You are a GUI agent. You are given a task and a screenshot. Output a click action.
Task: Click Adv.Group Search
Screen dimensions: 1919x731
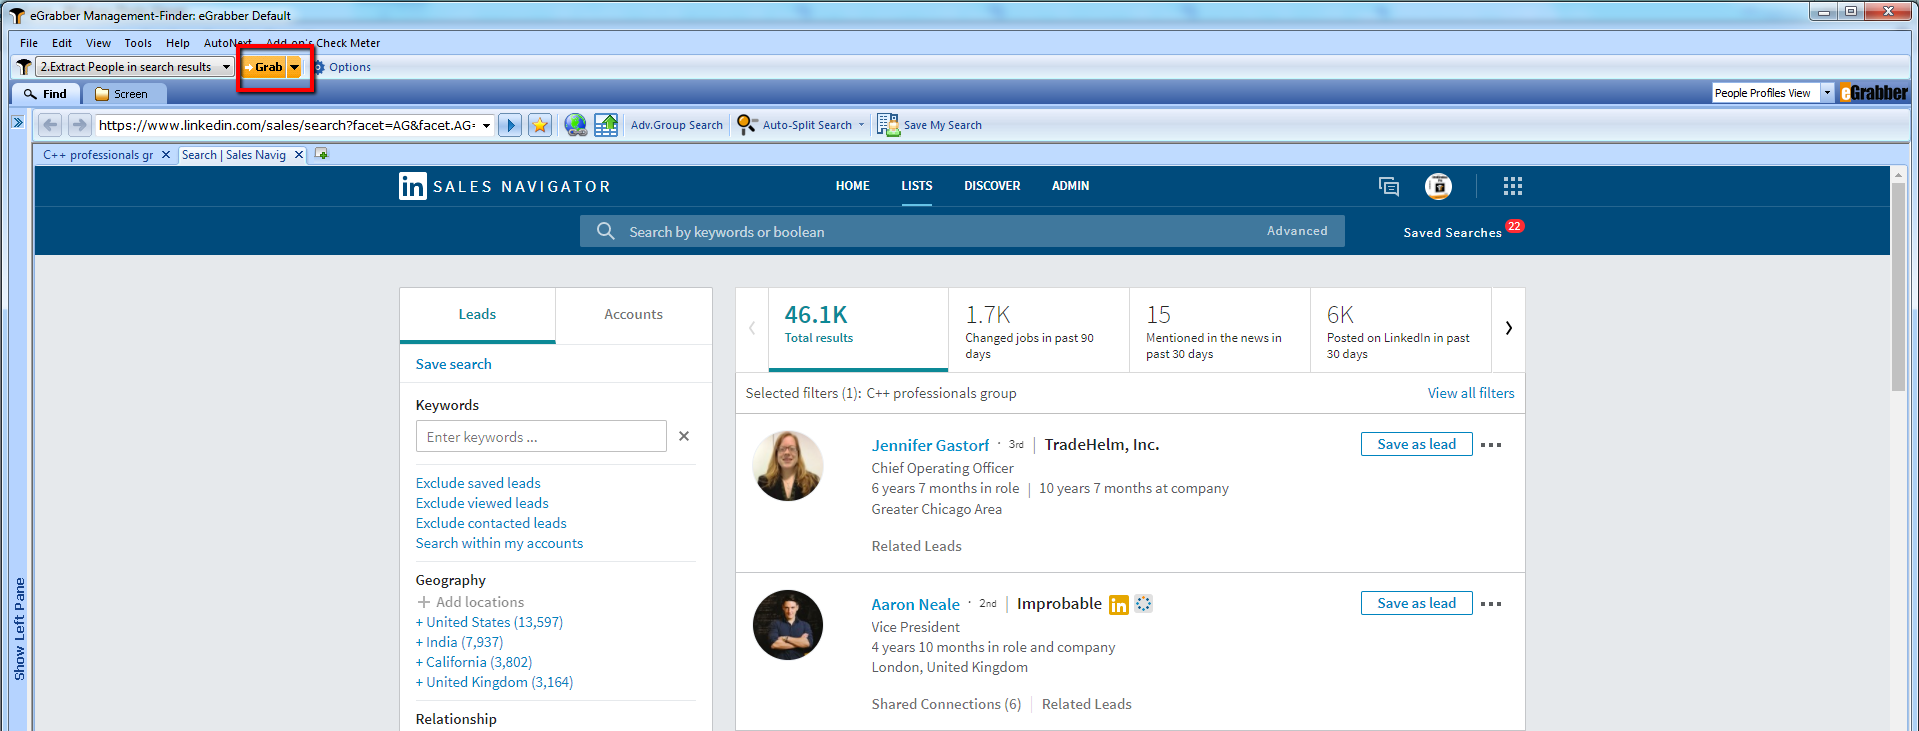pos(676,125)
